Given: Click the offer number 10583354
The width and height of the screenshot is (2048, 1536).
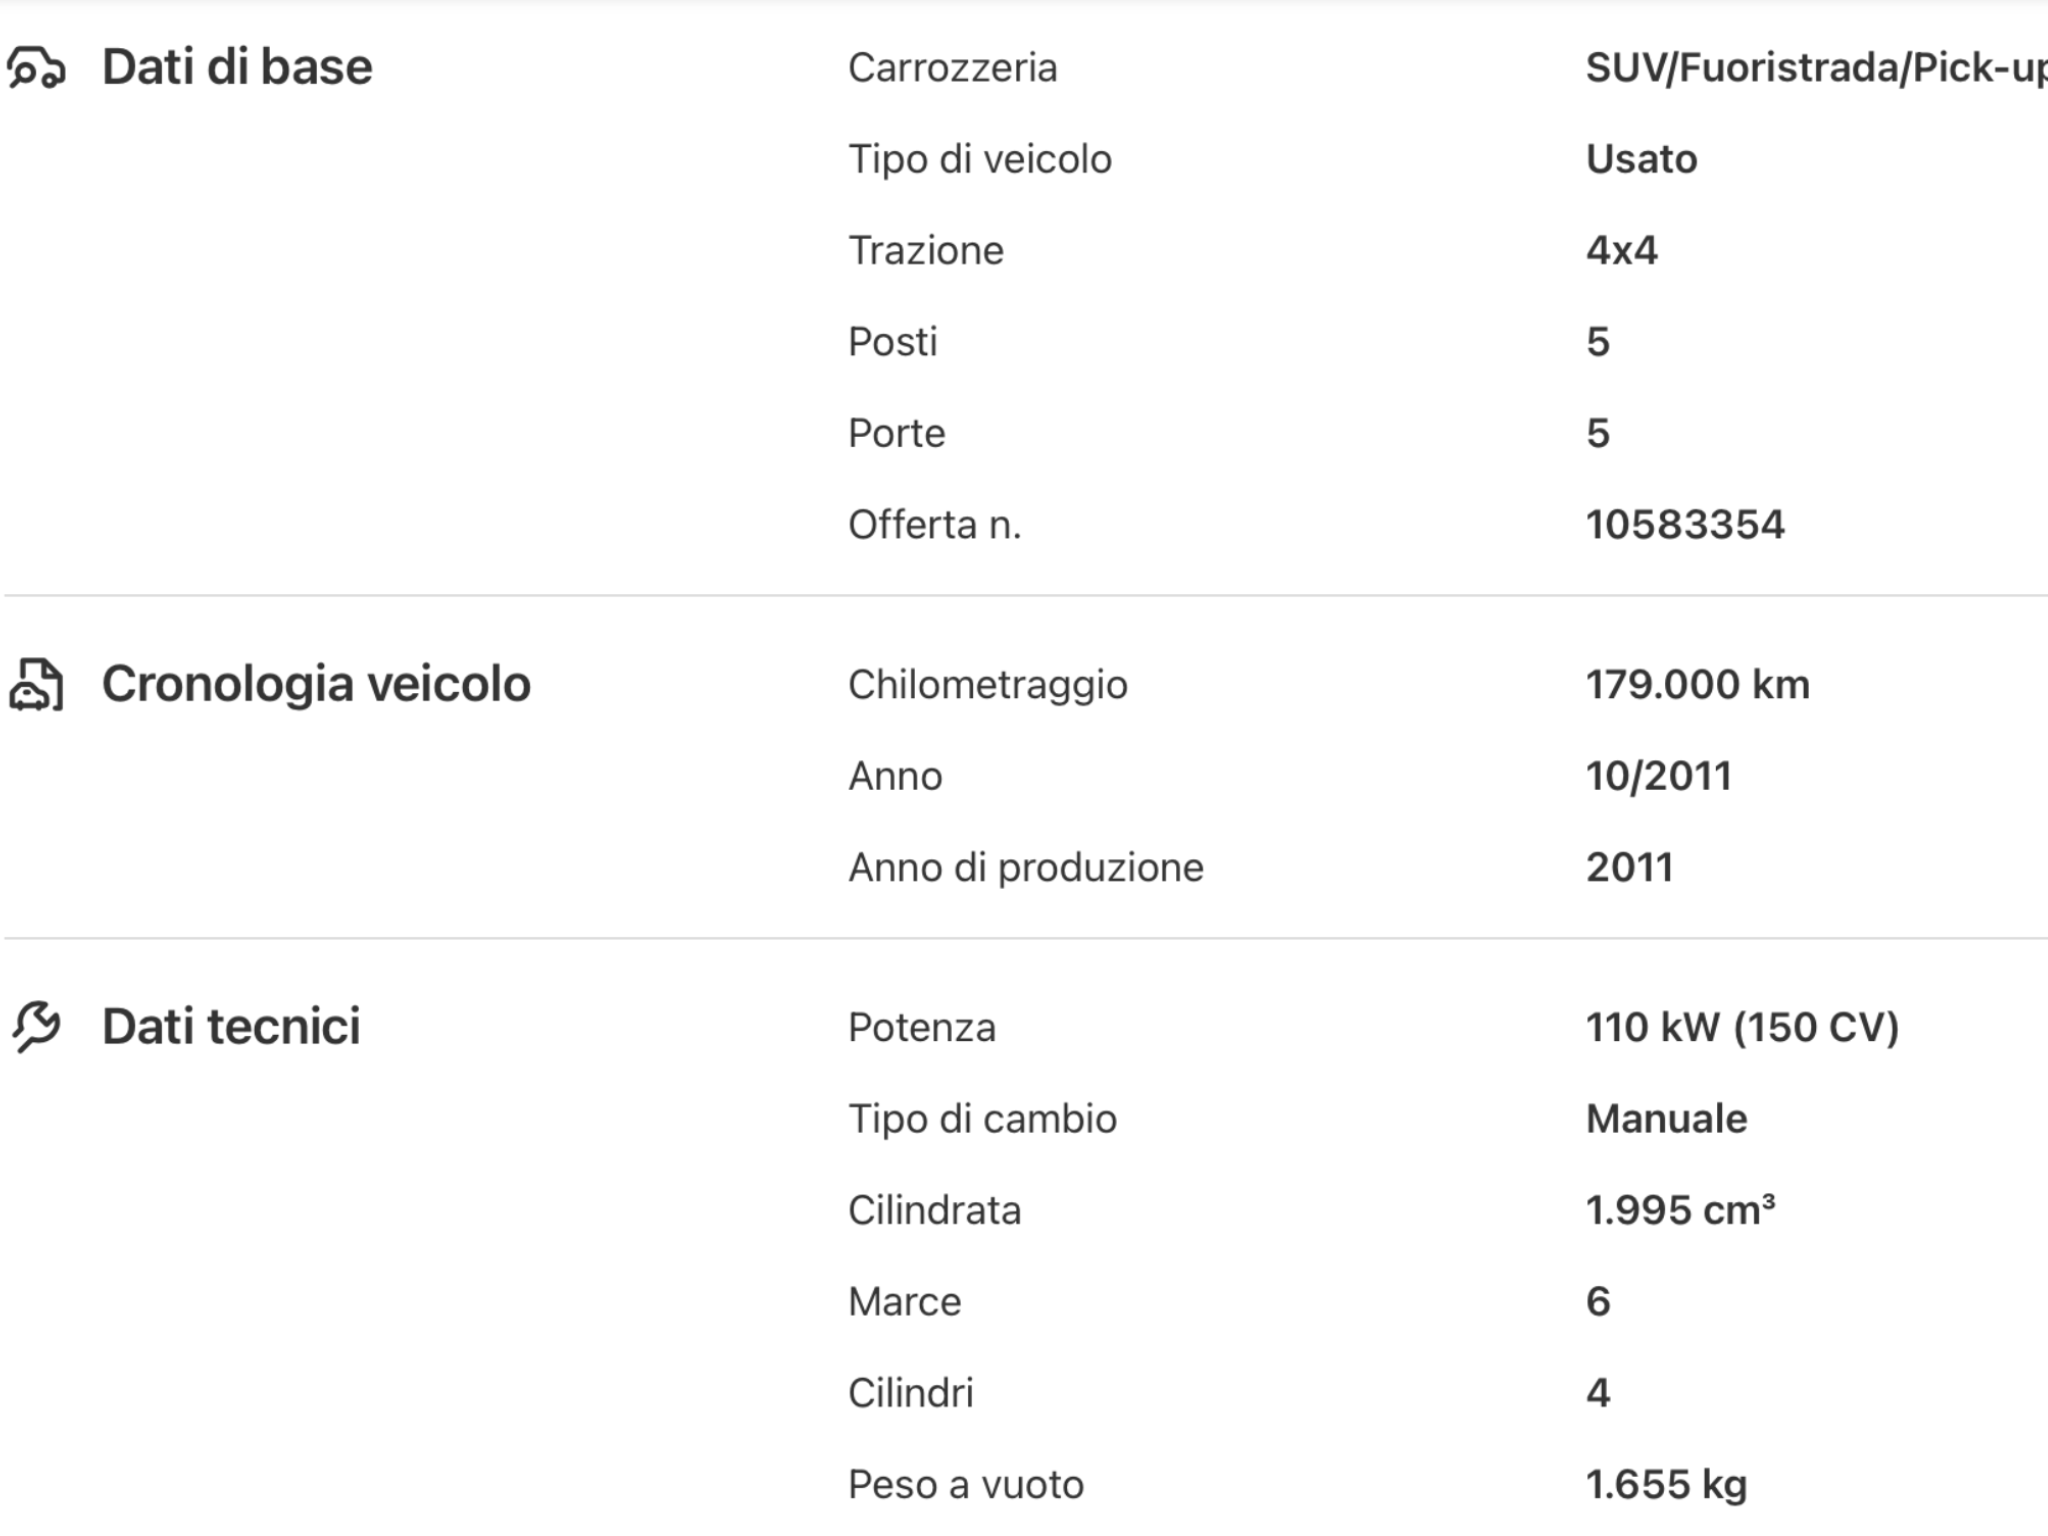Looking at the screenshot, I should [x=1685, y=525].
